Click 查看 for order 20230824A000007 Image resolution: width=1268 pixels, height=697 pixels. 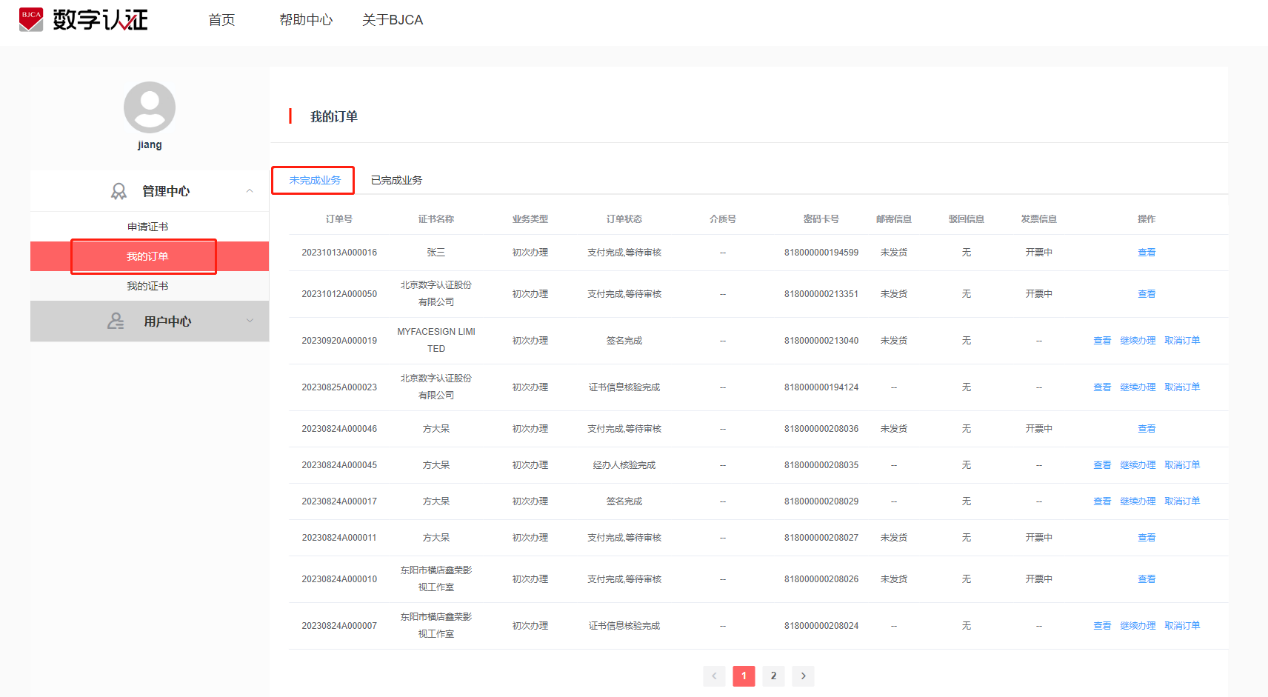coord(1102,625)
